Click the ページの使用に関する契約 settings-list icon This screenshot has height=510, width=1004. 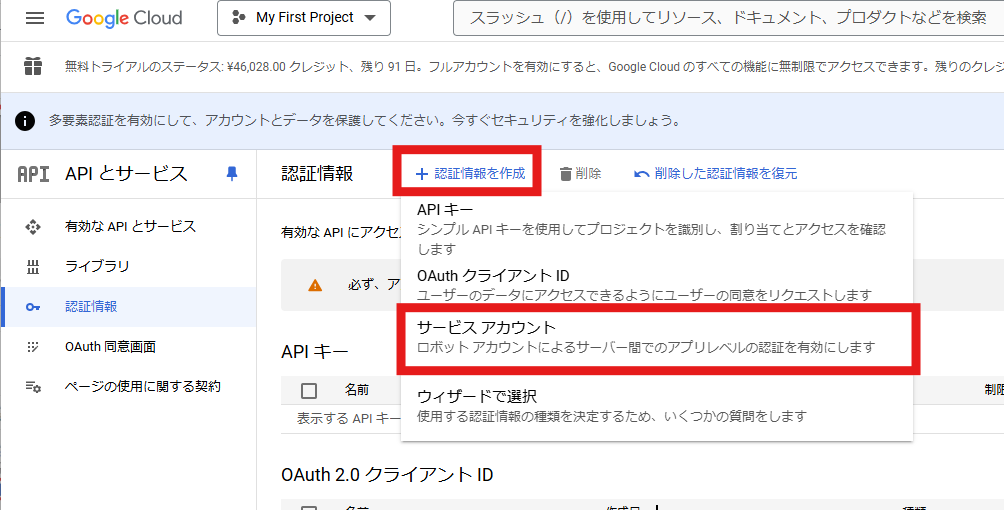[33, 387]
